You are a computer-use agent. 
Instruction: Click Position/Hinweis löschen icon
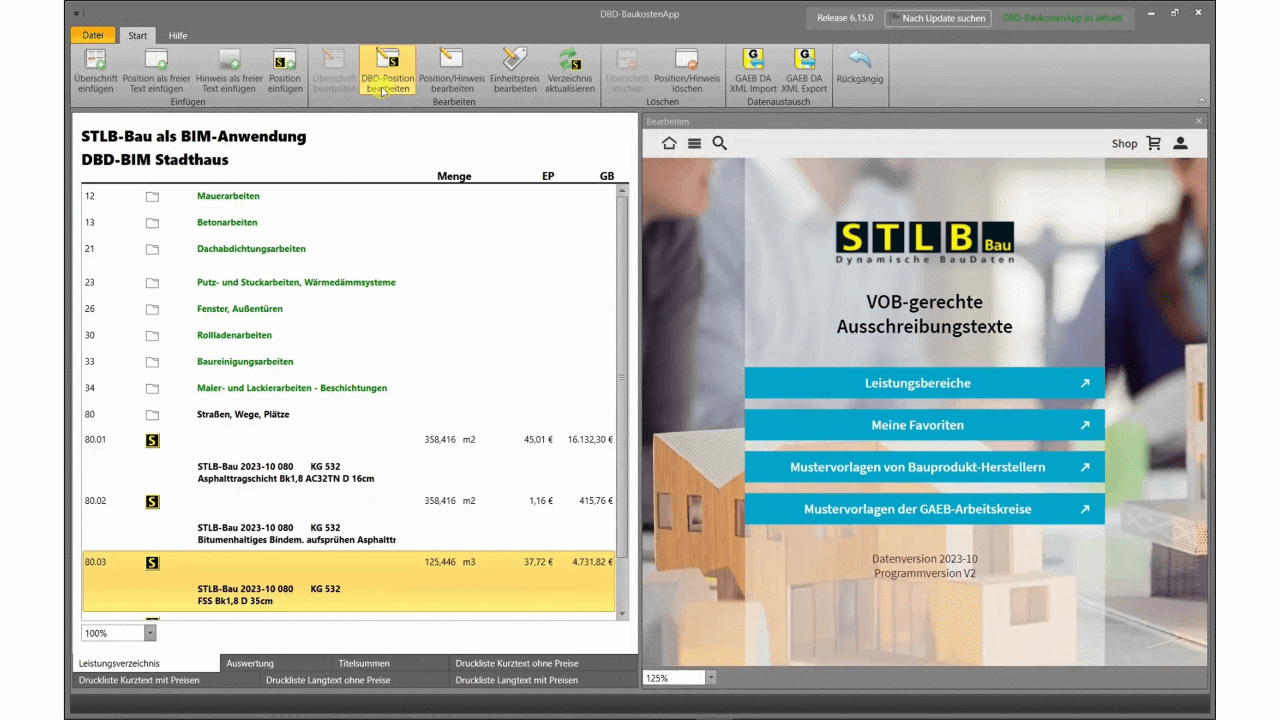click(687, 59)
